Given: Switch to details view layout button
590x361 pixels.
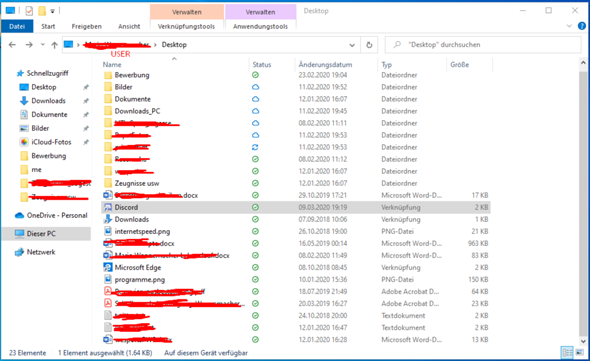Looking at the screenshot, I should point(567,353).
